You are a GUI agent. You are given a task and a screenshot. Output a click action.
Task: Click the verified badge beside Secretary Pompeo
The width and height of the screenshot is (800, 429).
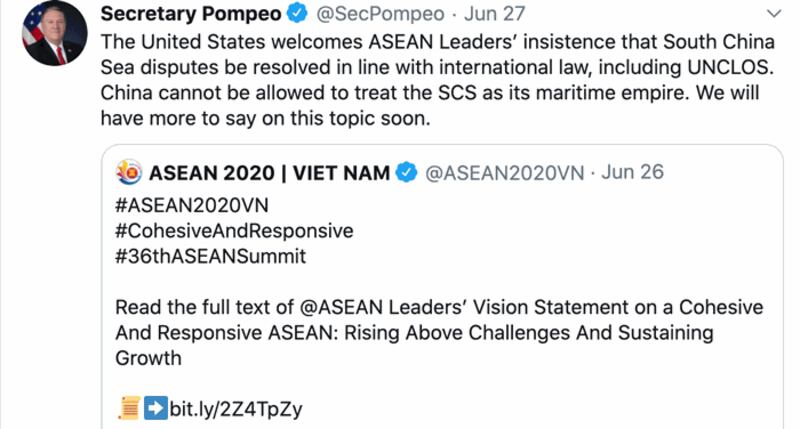[298, 14]
